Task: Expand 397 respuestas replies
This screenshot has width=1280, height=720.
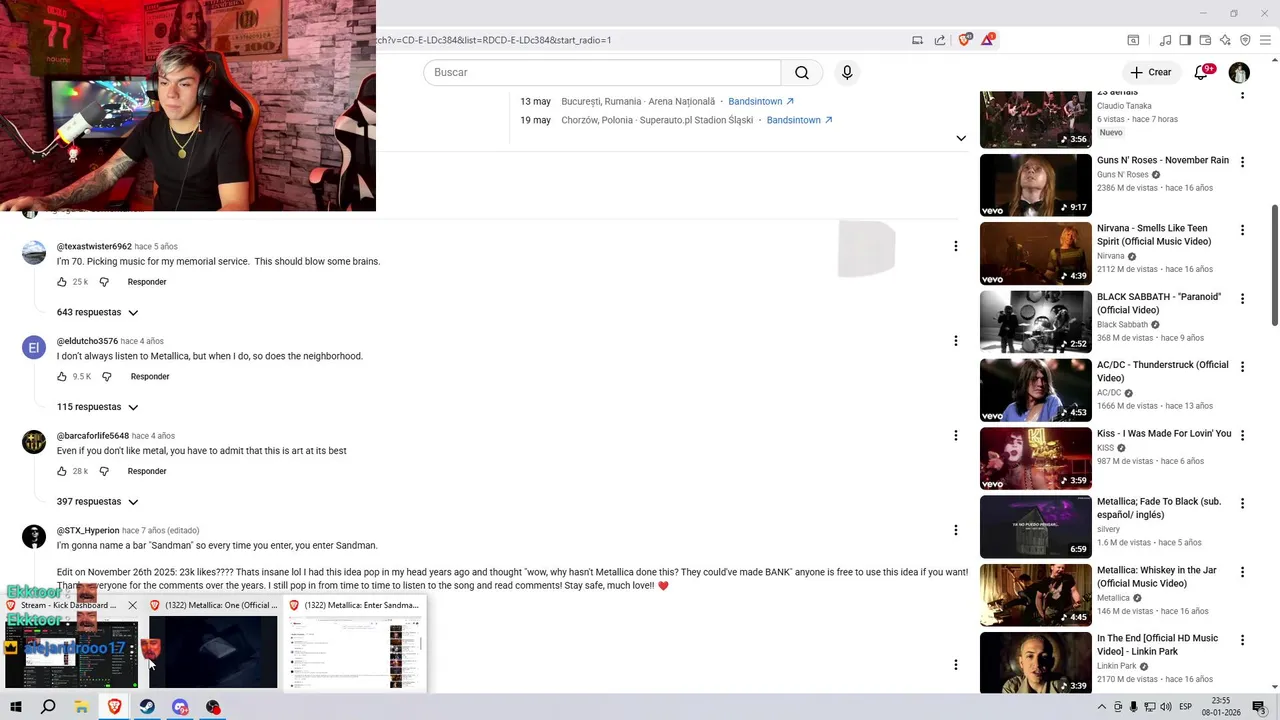Action: point(97,501)
